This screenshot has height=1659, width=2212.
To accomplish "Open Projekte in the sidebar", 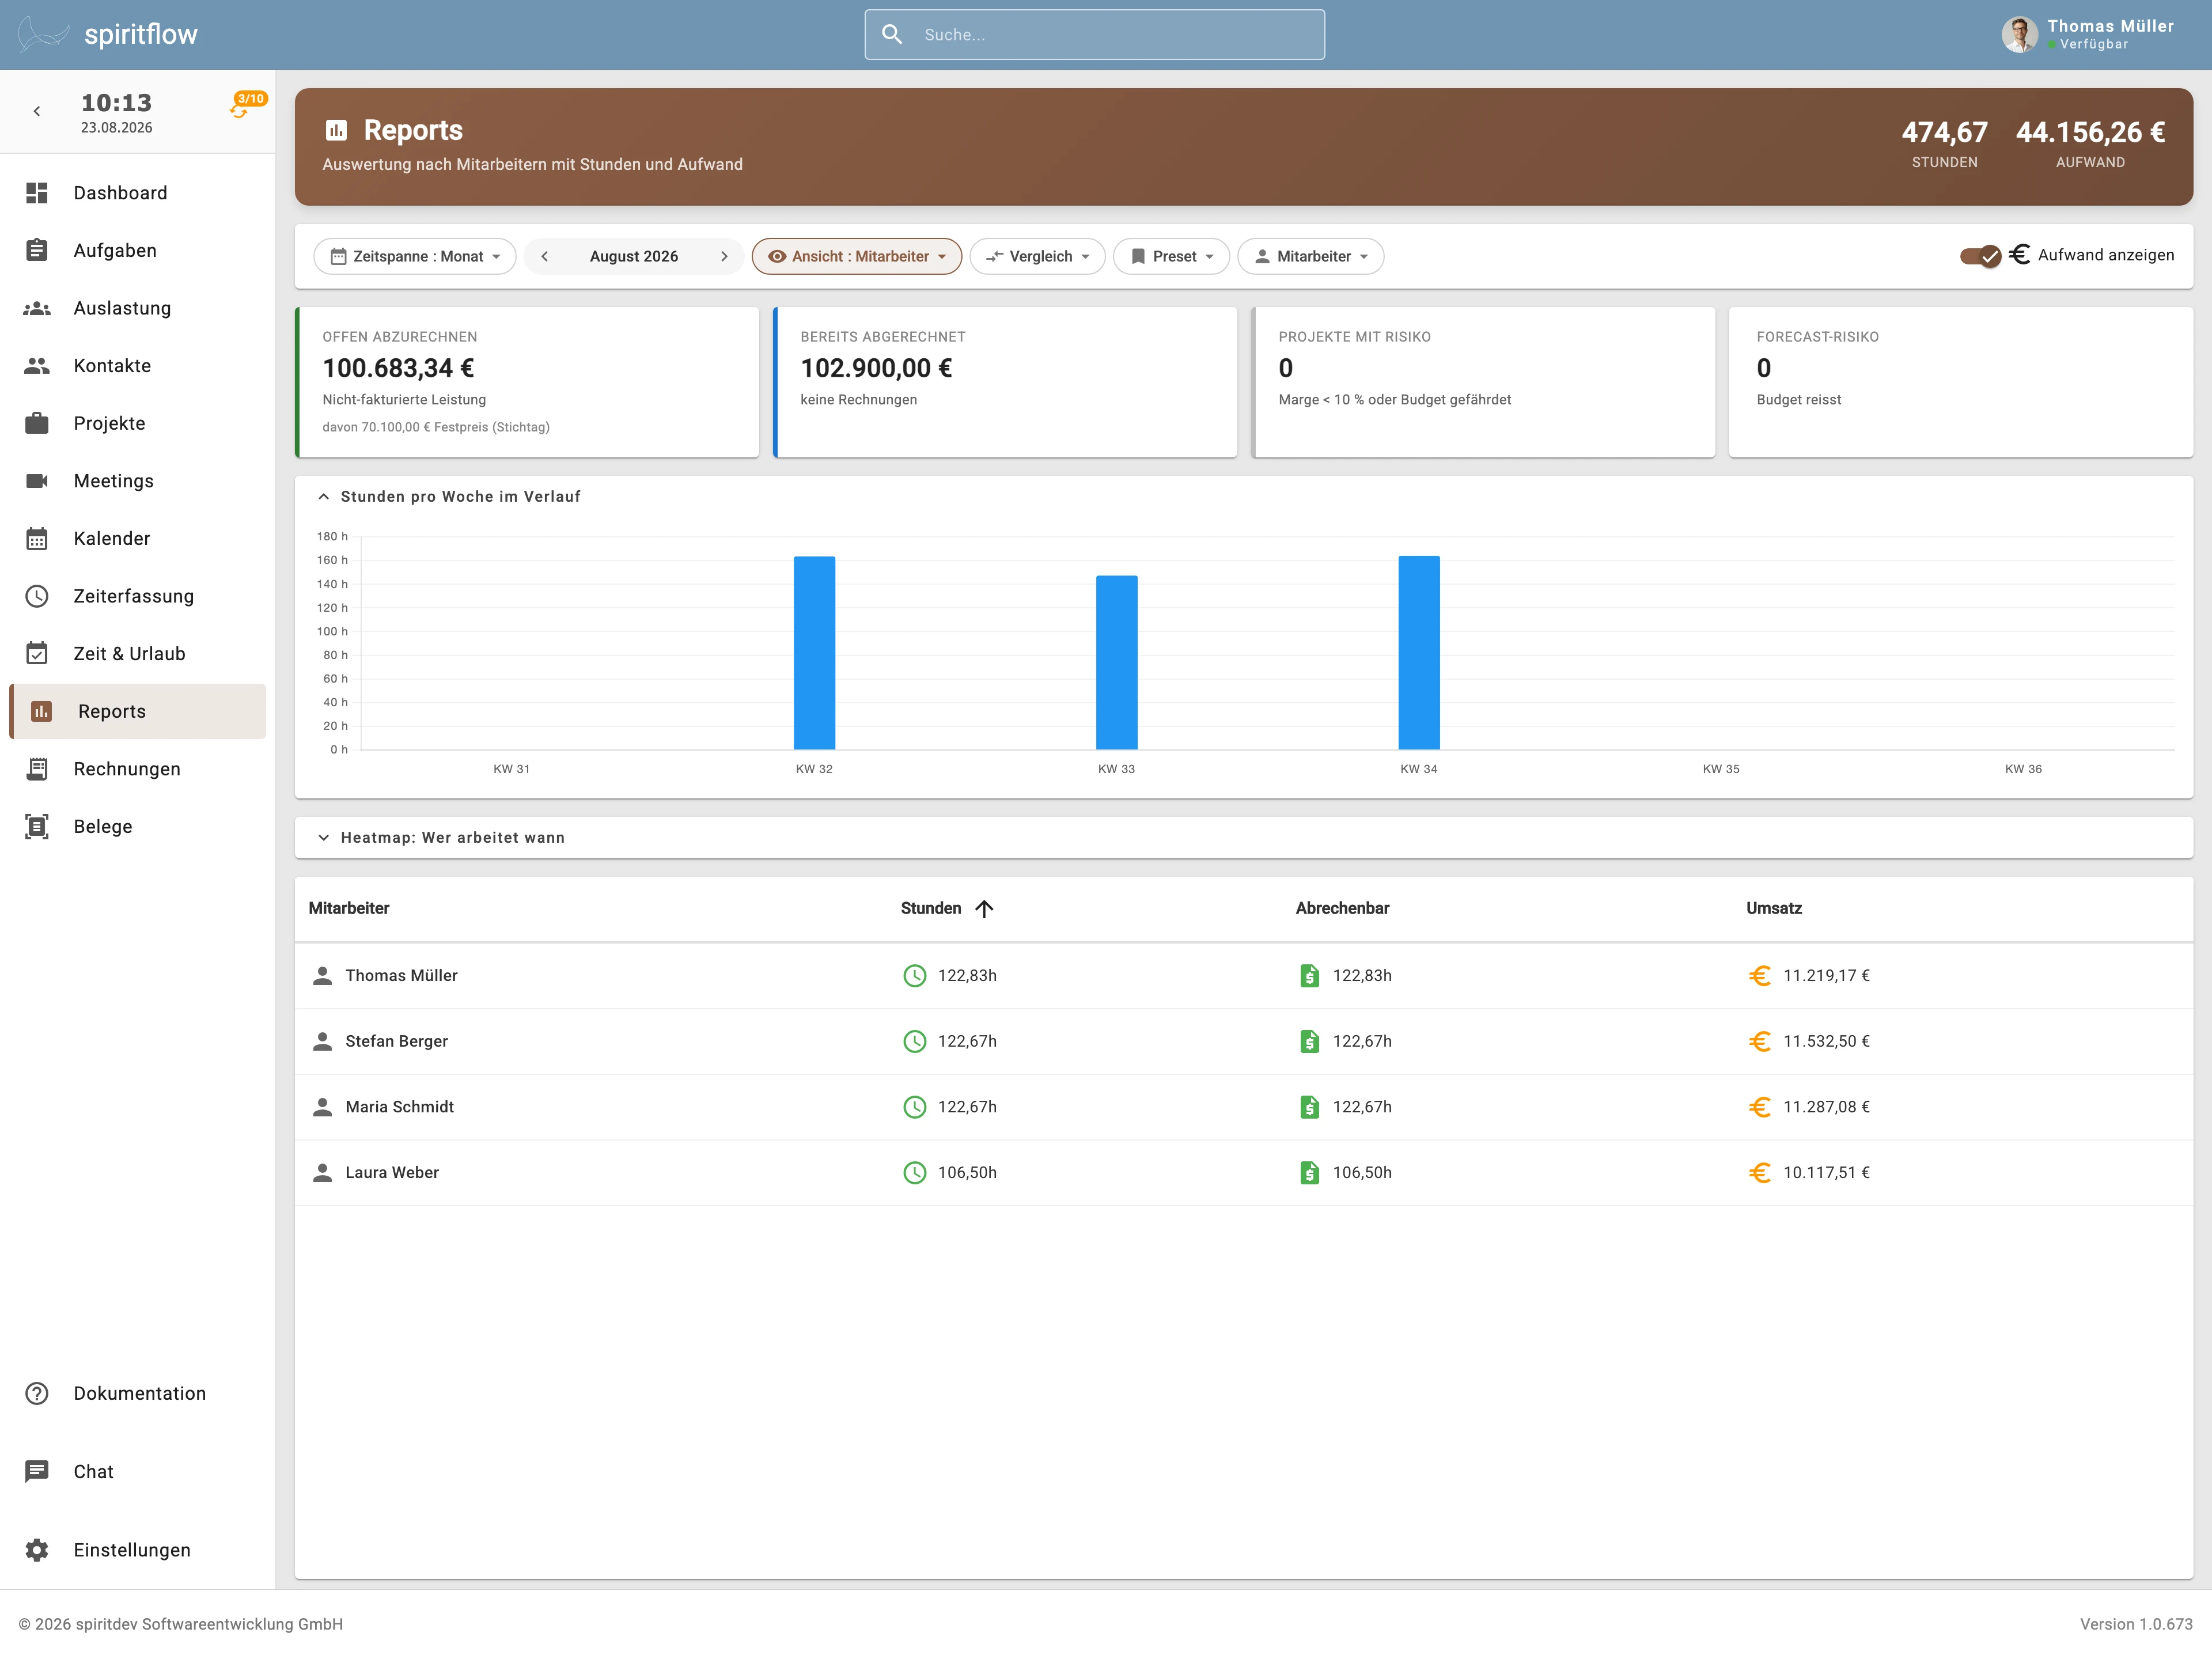I will (x=138, y=423).
